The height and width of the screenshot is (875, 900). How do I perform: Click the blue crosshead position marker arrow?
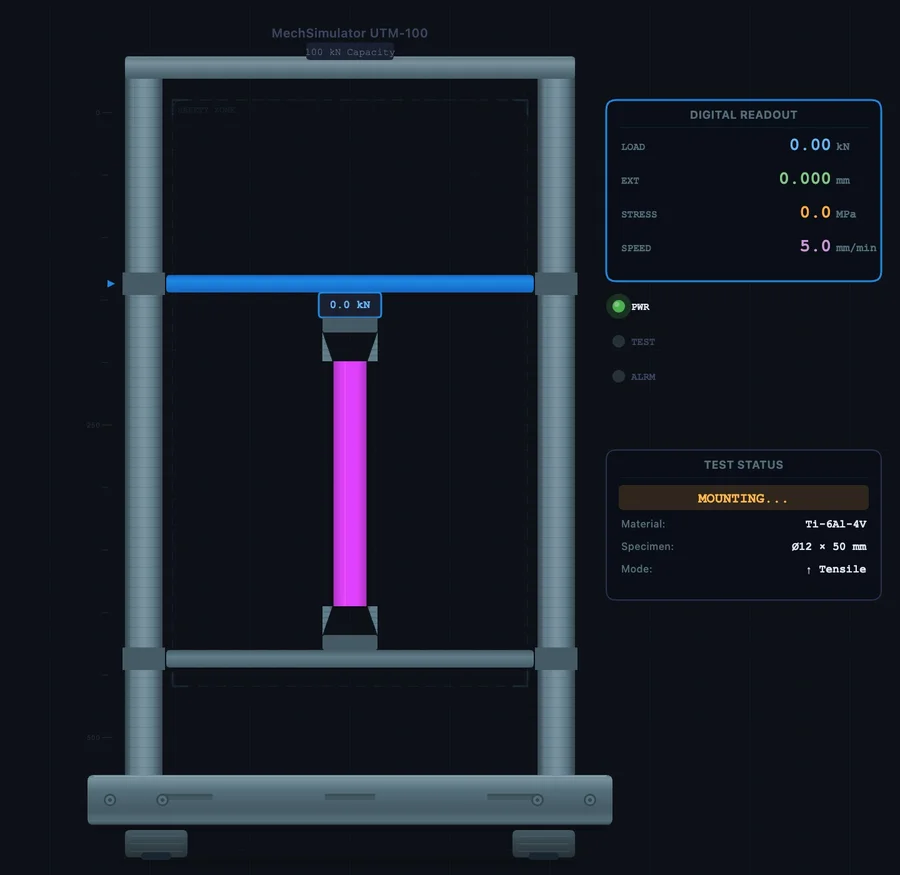[110, 283]
